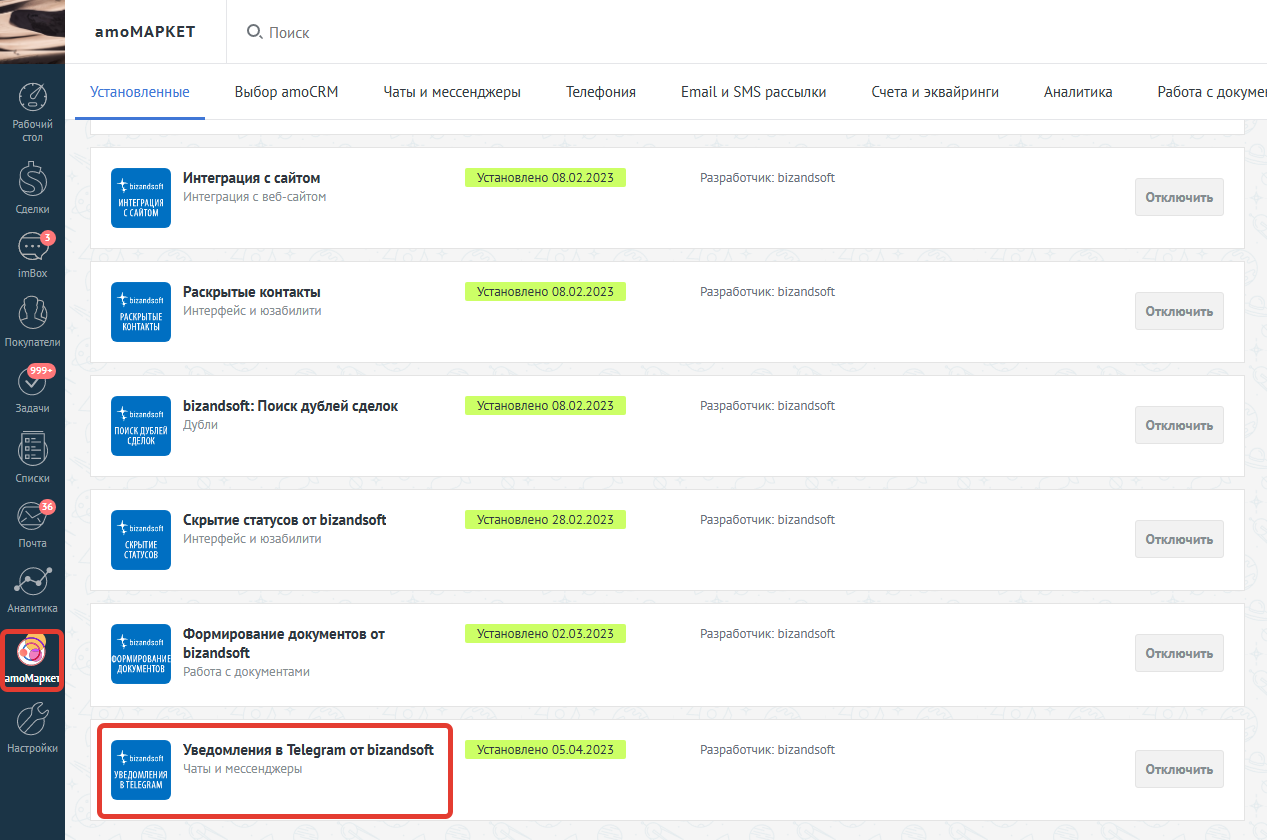Open Формирование документов от bizandsoft title
This screenshot has height=840, width=1267.
(284, 643)
